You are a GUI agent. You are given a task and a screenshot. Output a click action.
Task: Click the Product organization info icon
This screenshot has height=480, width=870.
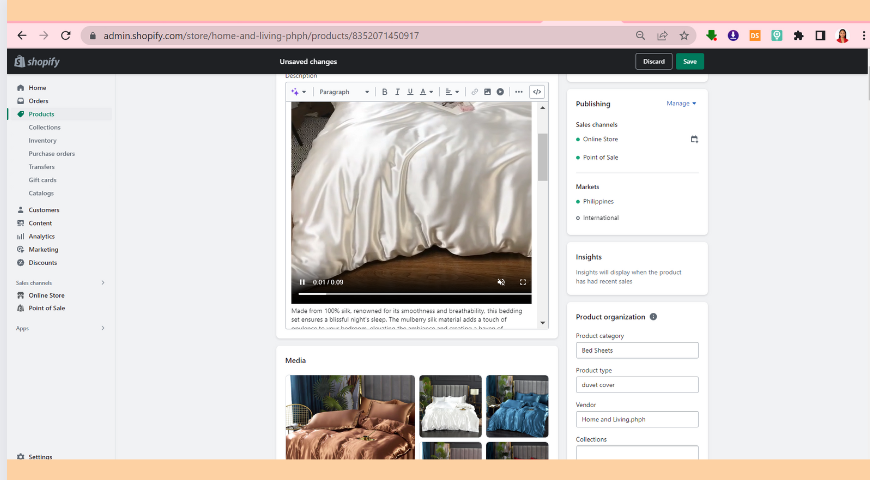point(653,317)
